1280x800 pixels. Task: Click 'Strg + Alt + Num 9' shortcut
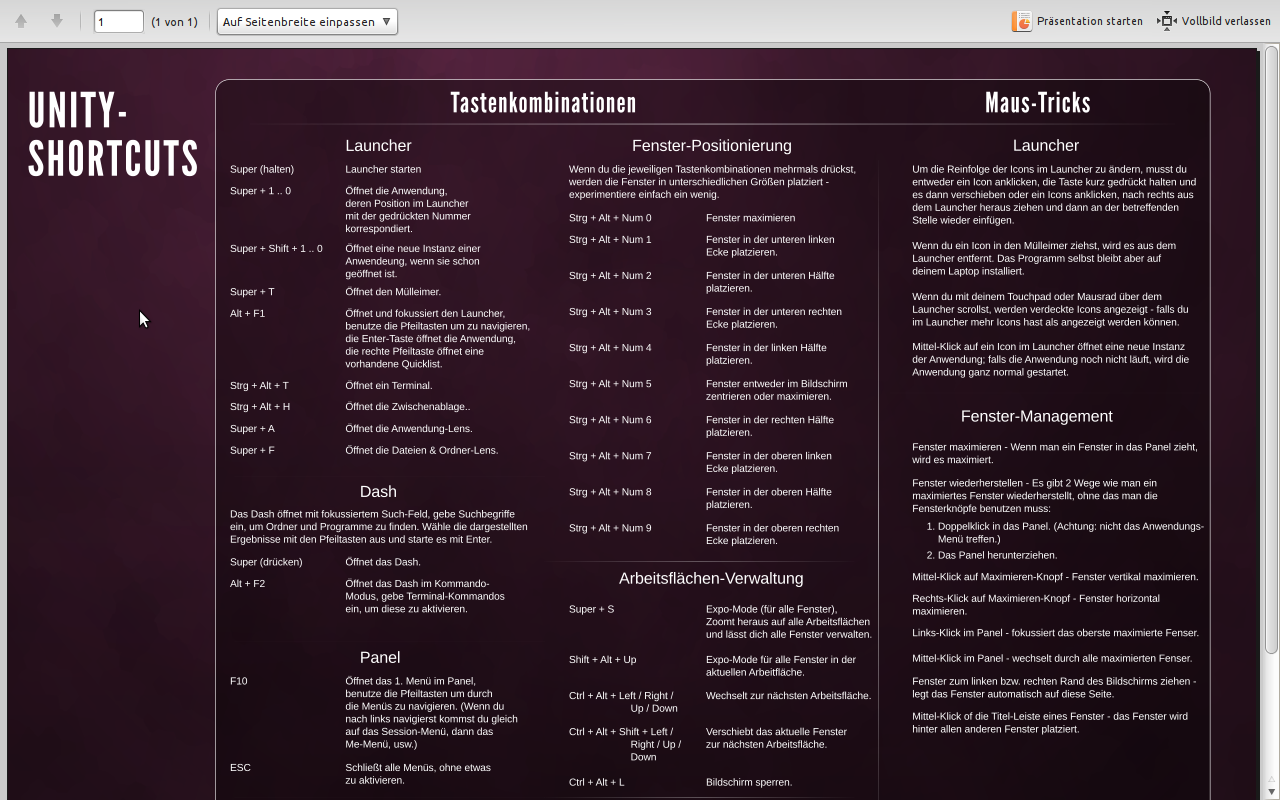[610, 527]
